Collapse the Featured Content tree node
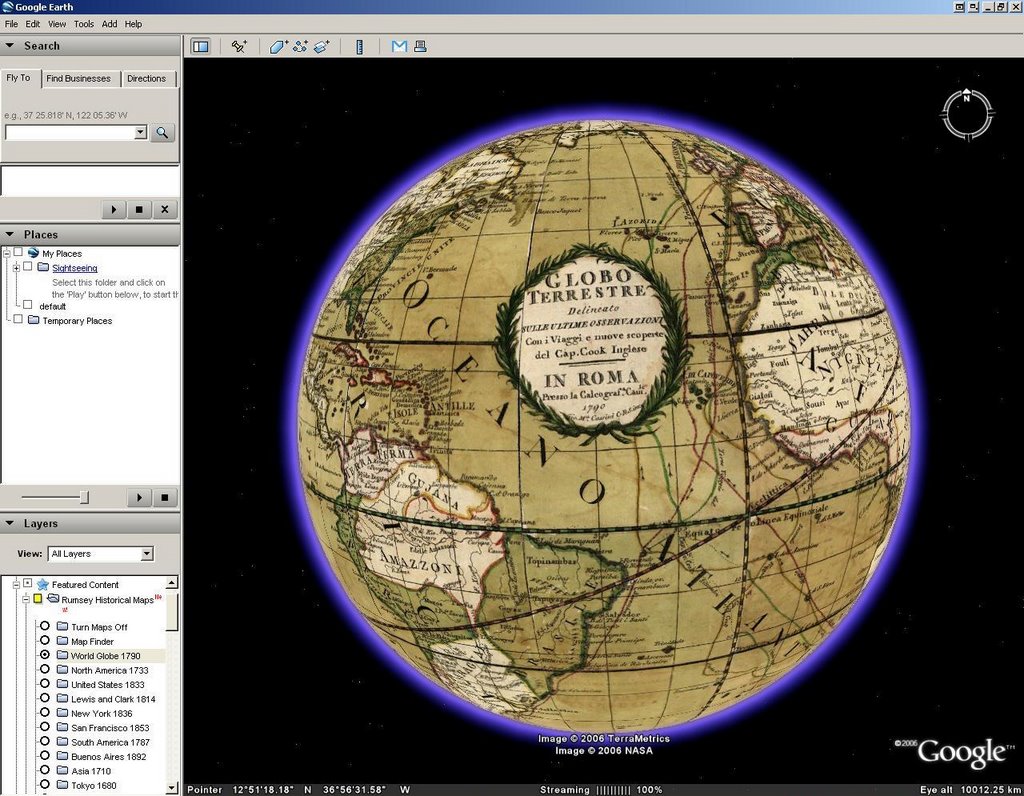This screenshot has width=1024, height=796. click(x=16, y=584)
